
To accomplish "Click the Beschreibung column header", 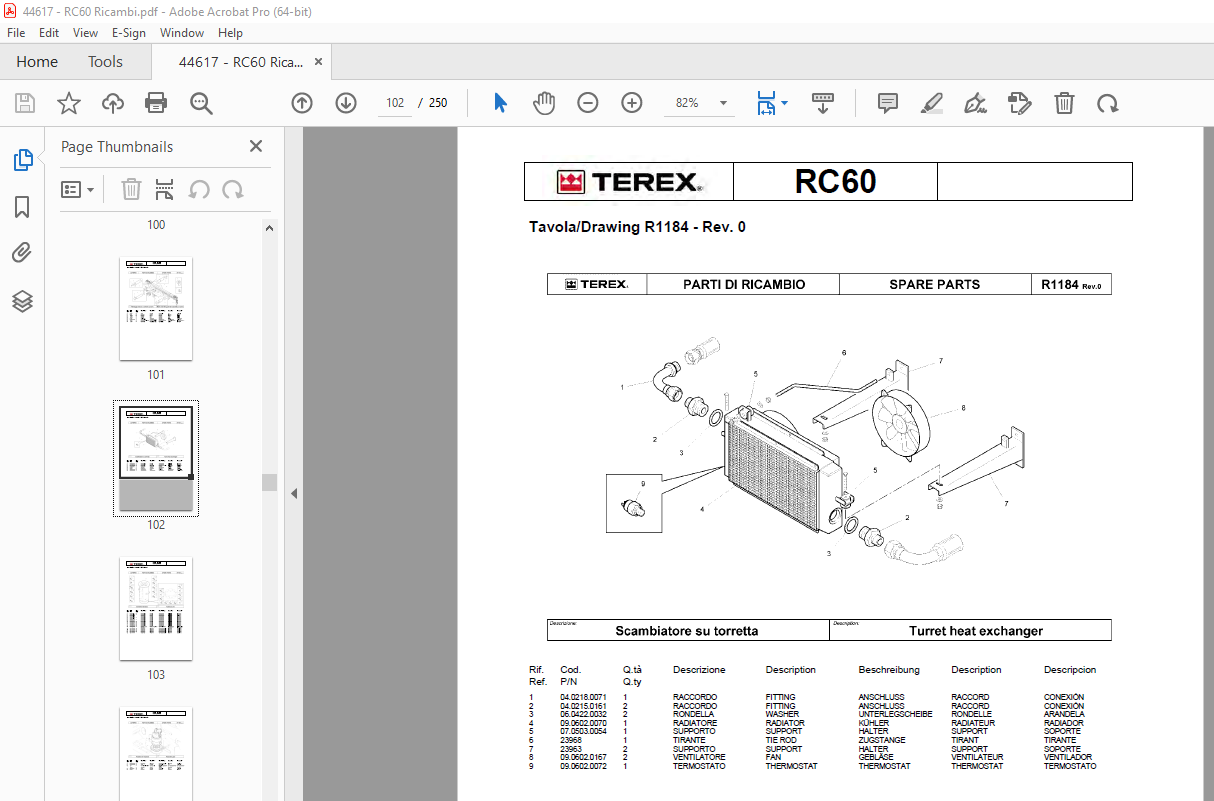I will 889,670.
